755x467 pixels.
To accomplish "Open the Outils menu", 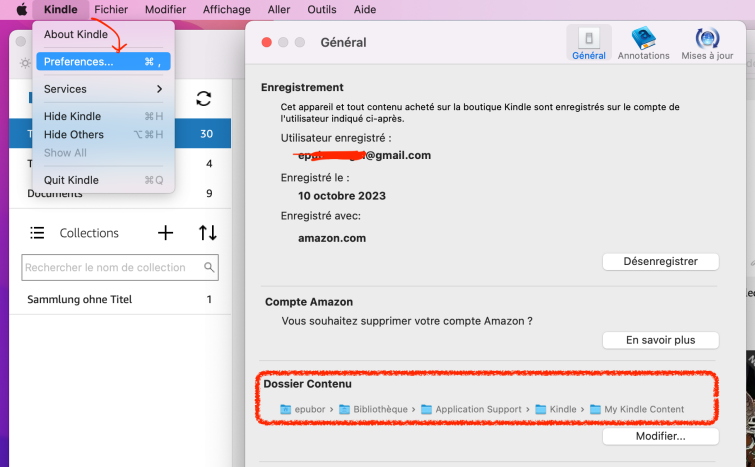I will point(322,10).
